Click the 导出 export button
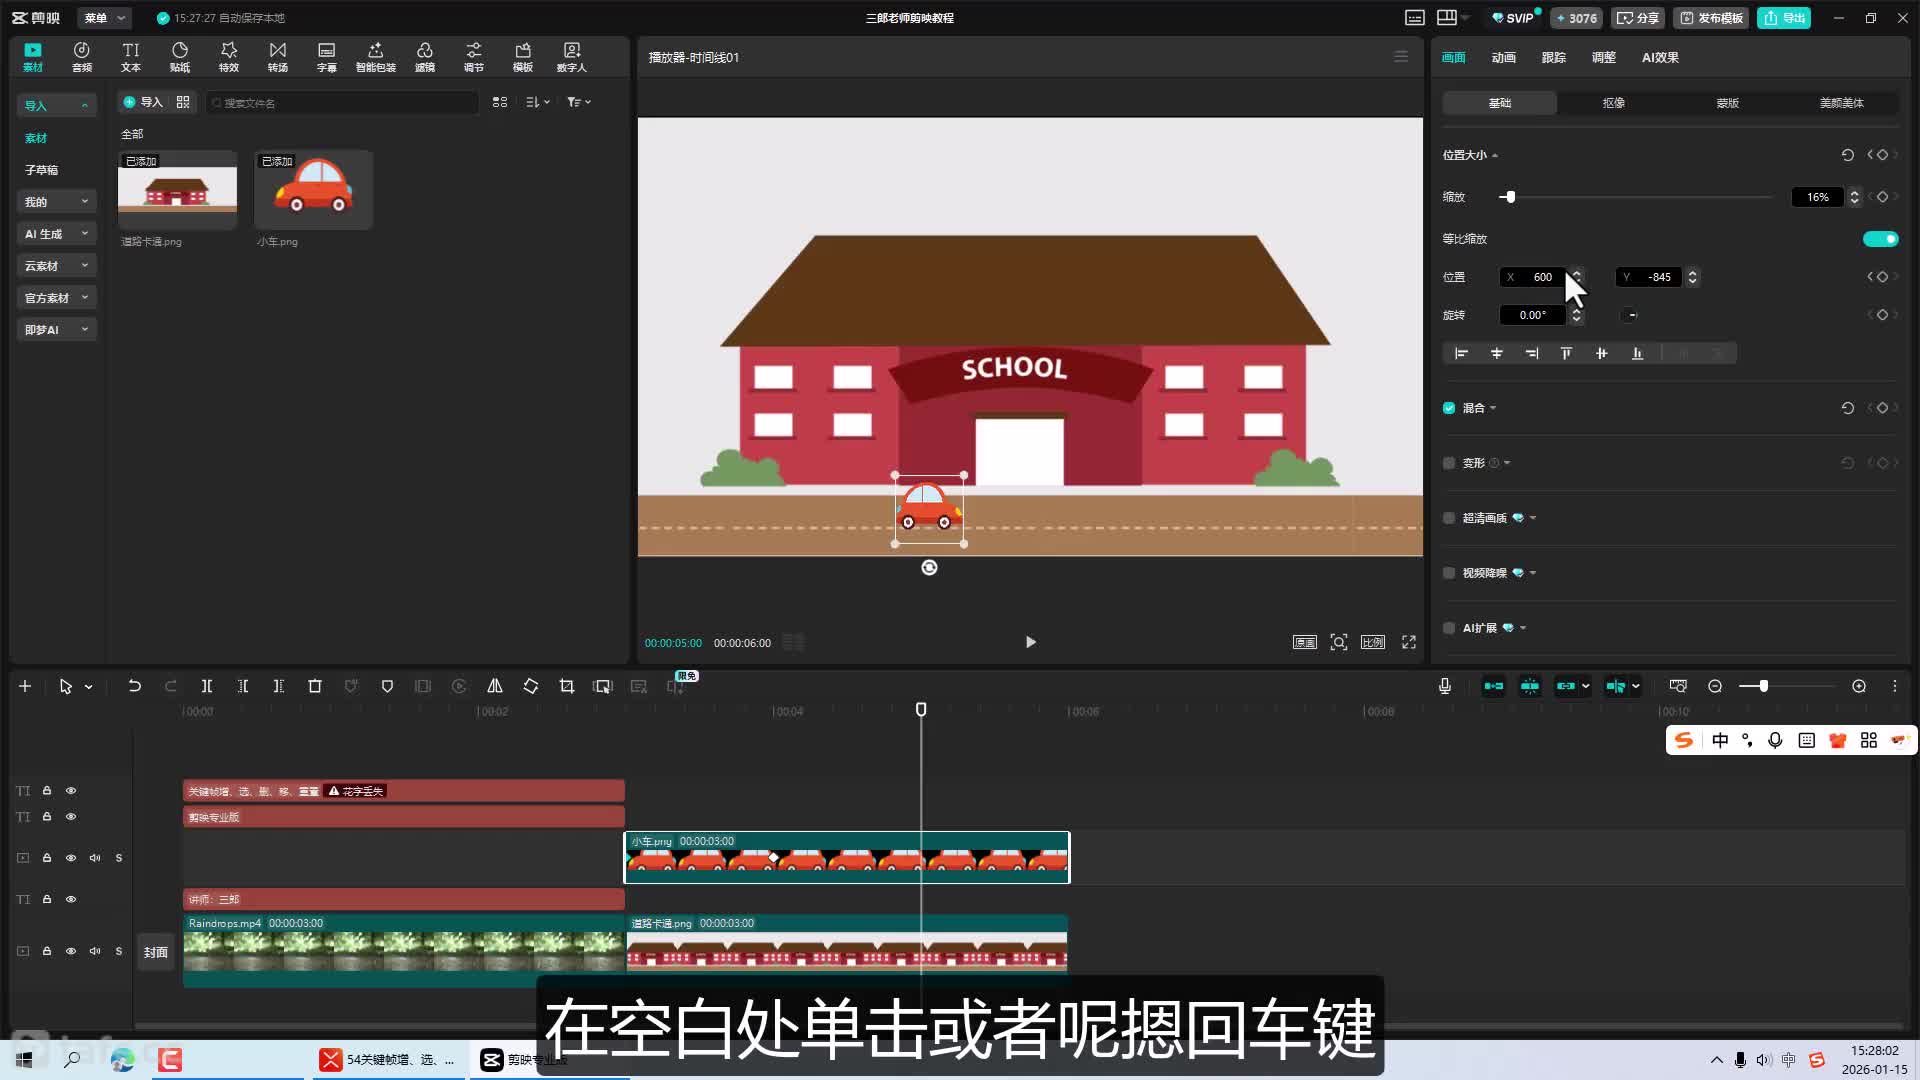 coord(1784,18)
